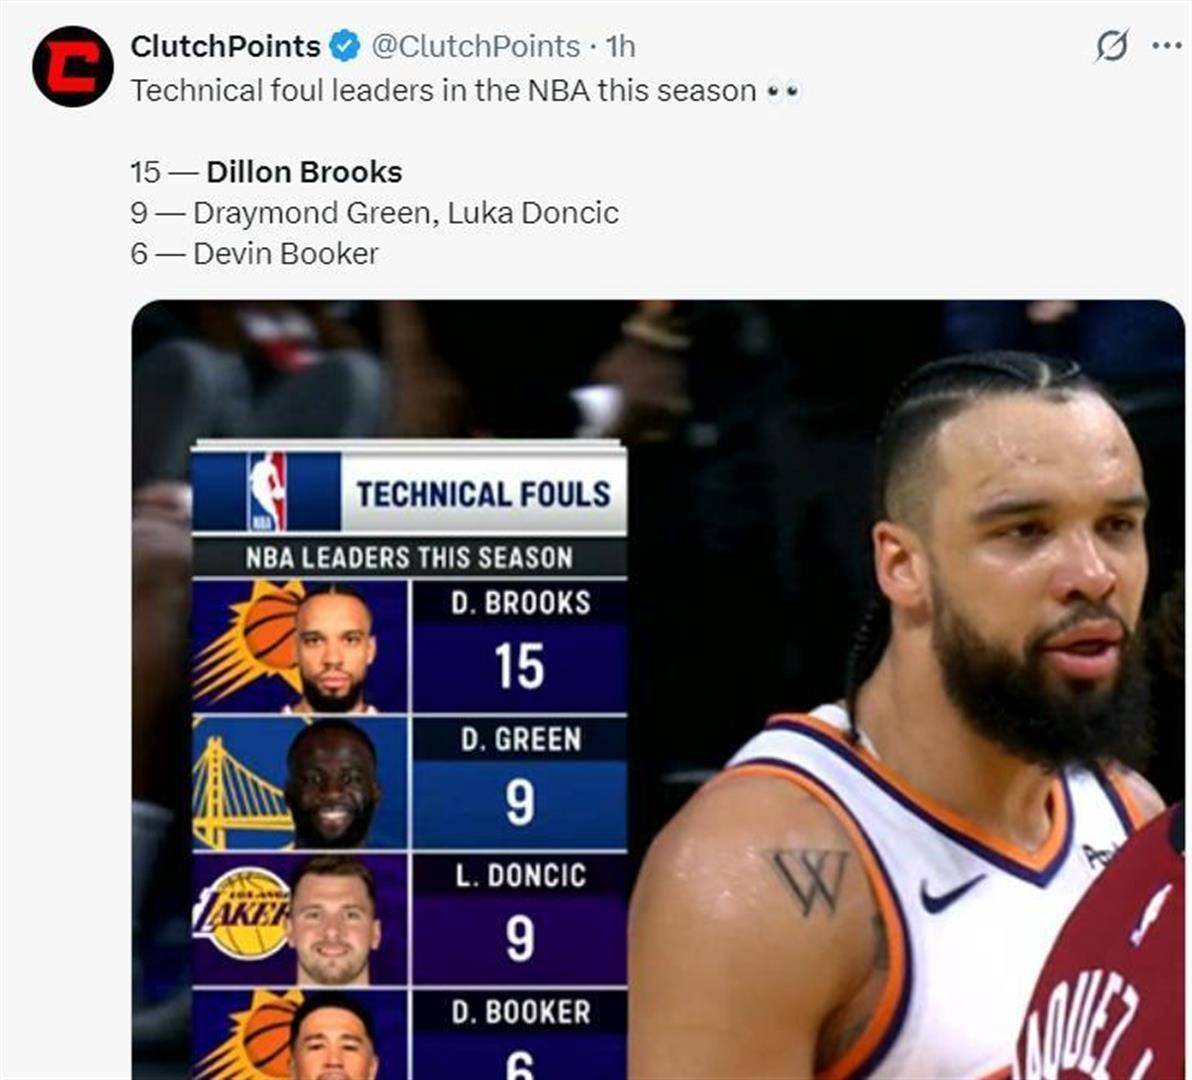
Task: Click the Lakers logo beside L. Doncic
Action: pos(242,918)
